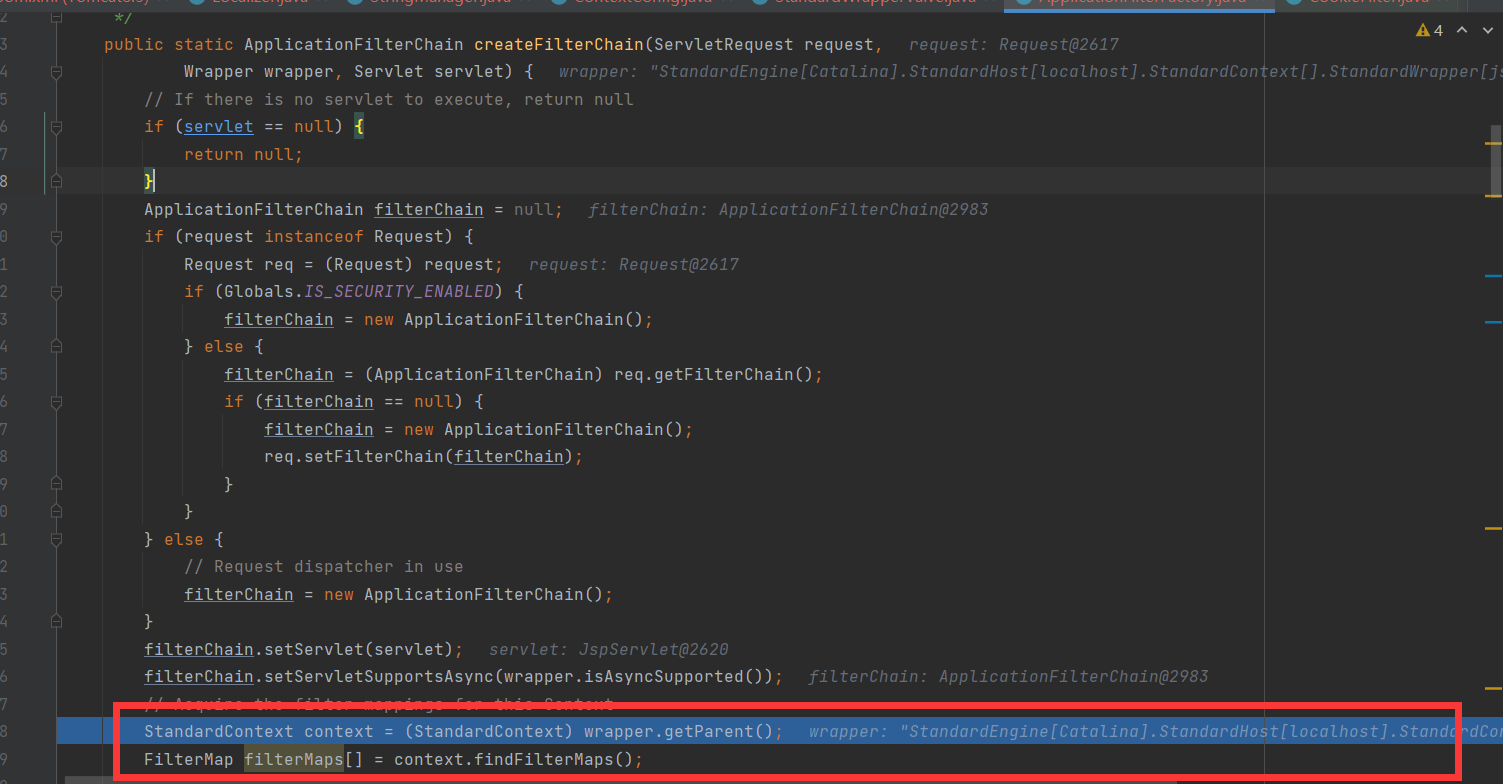Collapse the fold at 'if (servlet == null)'
The width and height of the screenshot is (1503, 784).
(56, 127)
